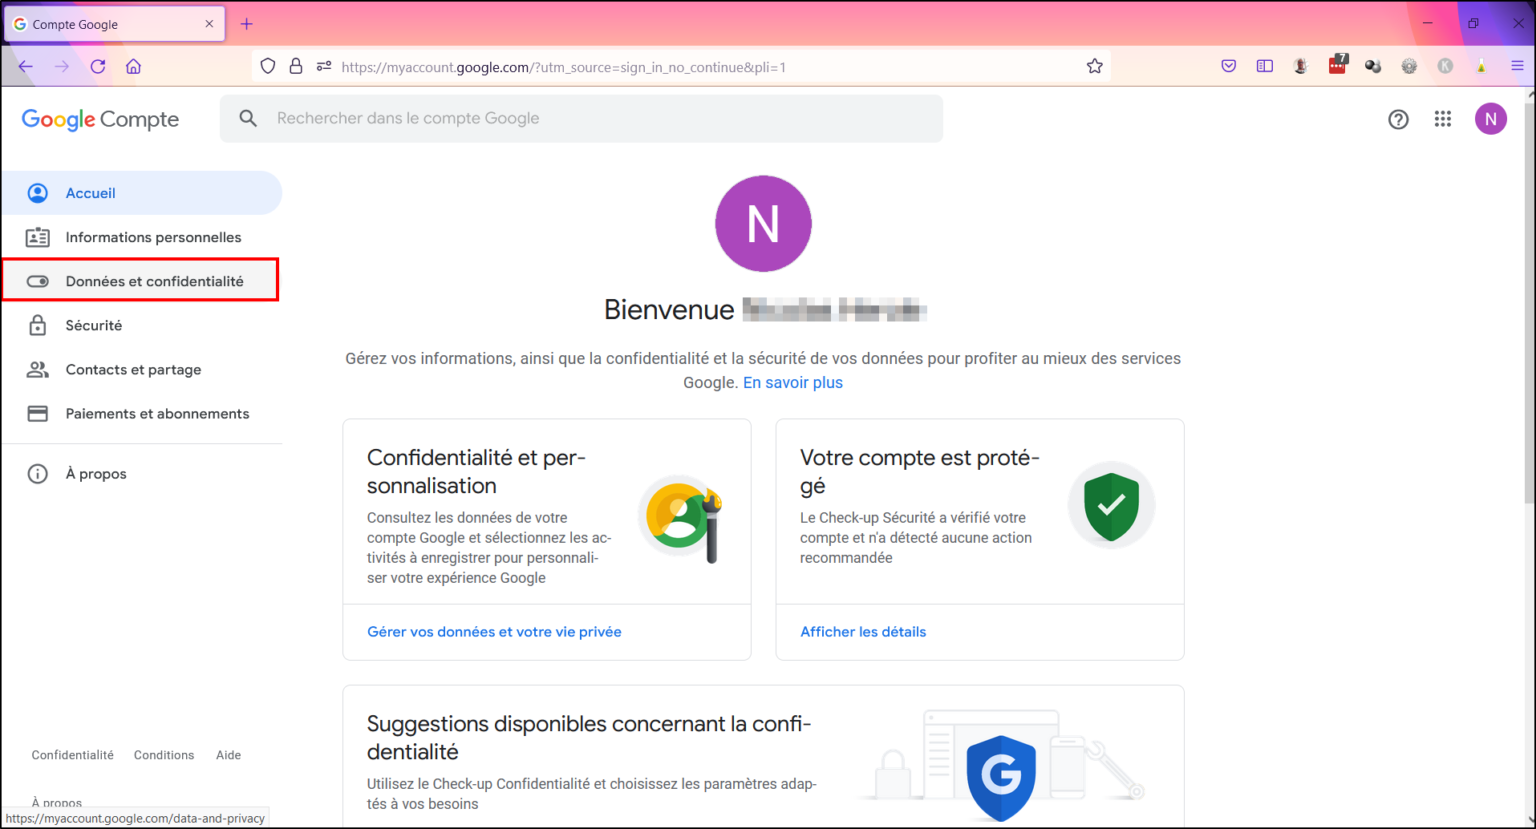Close the Compte Google tab
The height and width of the screenshot is (829, 1536).
209,24
